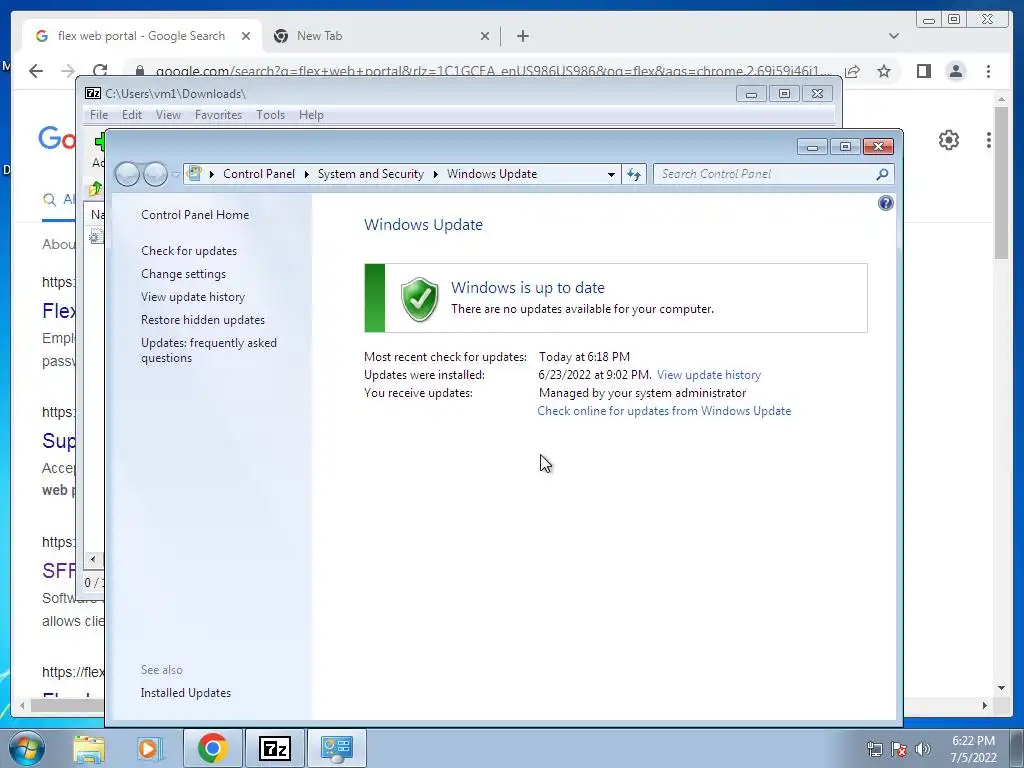Click the green shield status icon
1024x768 pixels.
[x=419, y=299]
